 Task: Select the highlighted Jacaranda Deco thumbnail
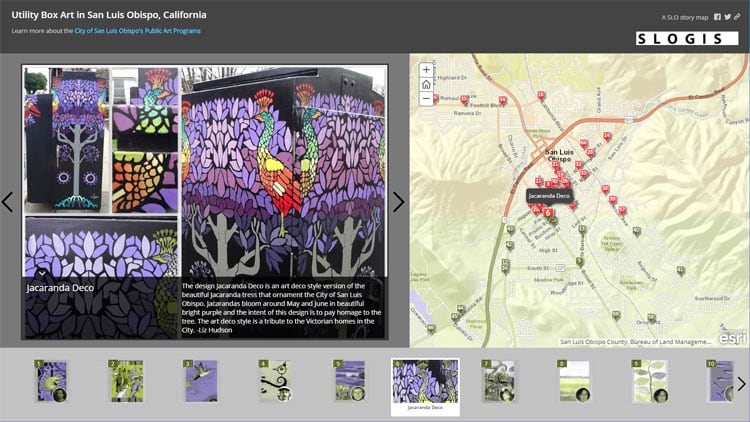tap(425, 387)
